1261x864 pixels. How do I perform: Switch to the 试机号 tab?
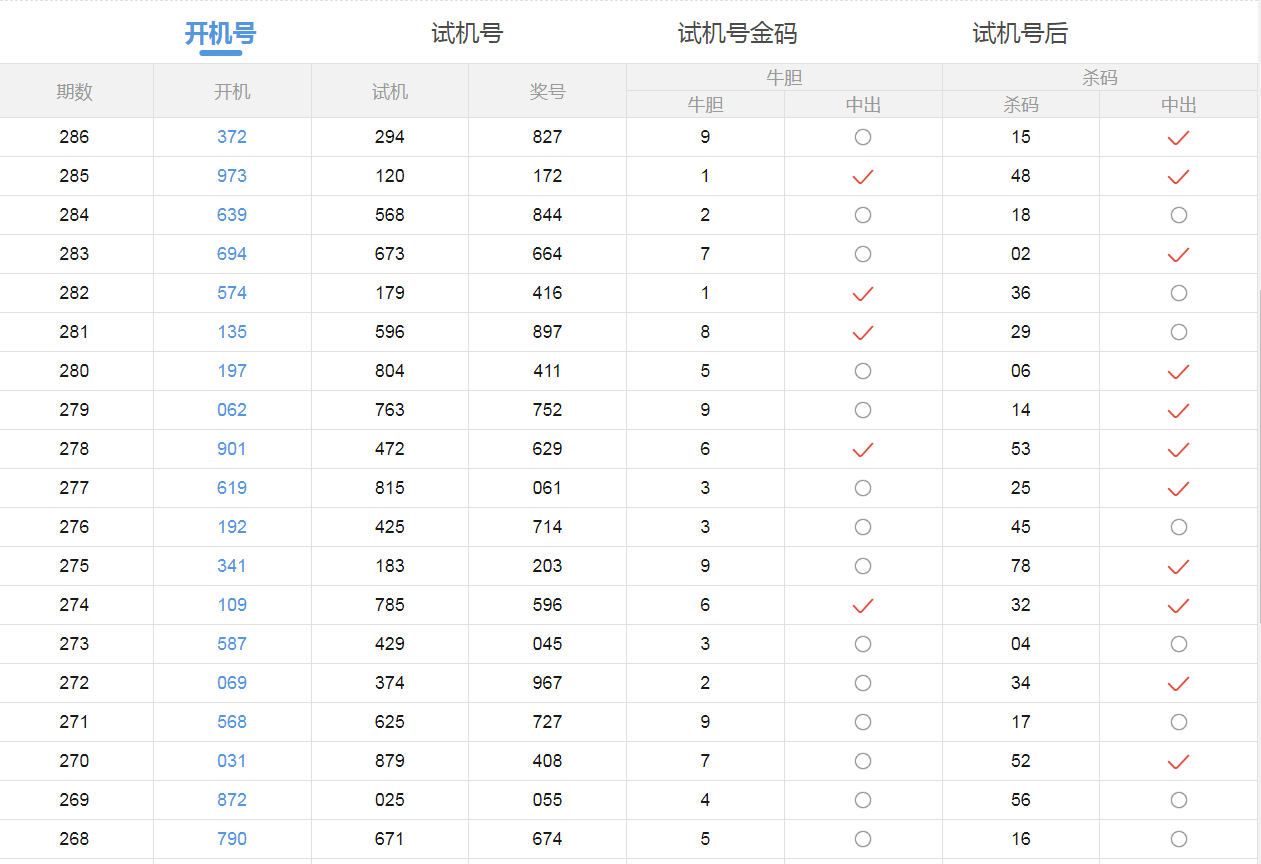tap(467, 34)
